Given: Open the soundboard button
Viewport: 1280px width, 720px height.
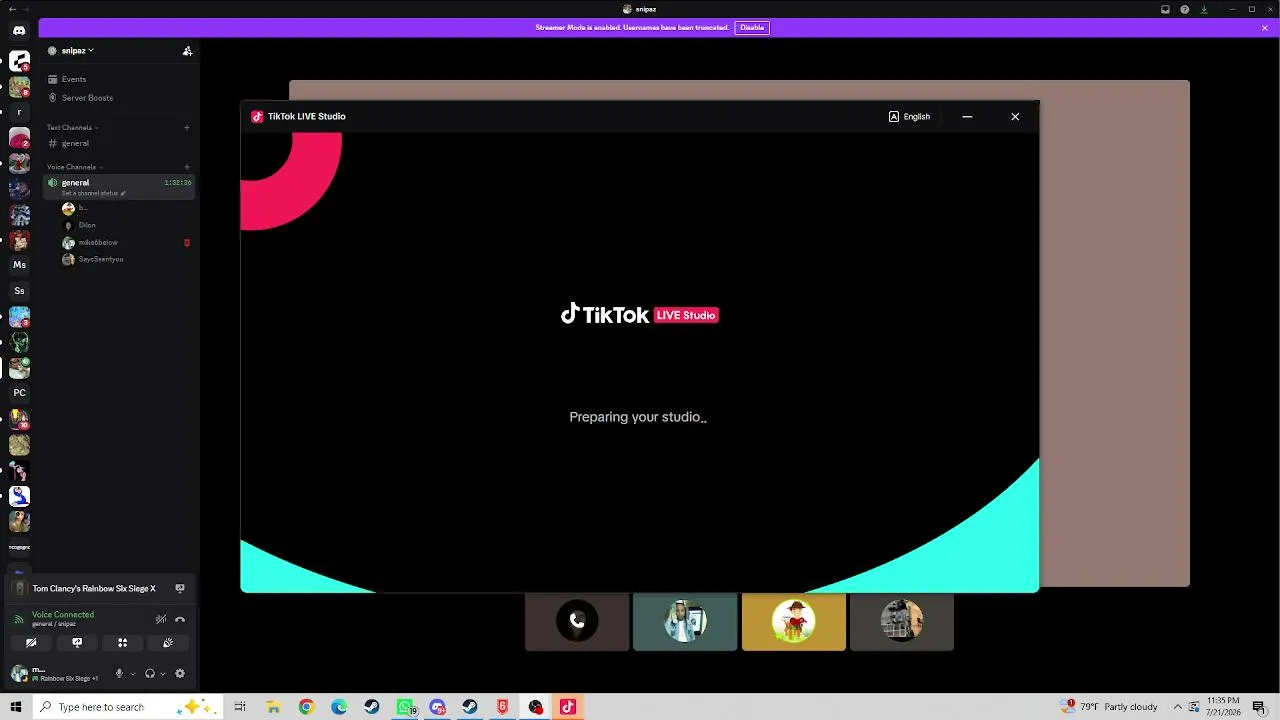Looking at the screenshot, I should [x=168, y=643].
